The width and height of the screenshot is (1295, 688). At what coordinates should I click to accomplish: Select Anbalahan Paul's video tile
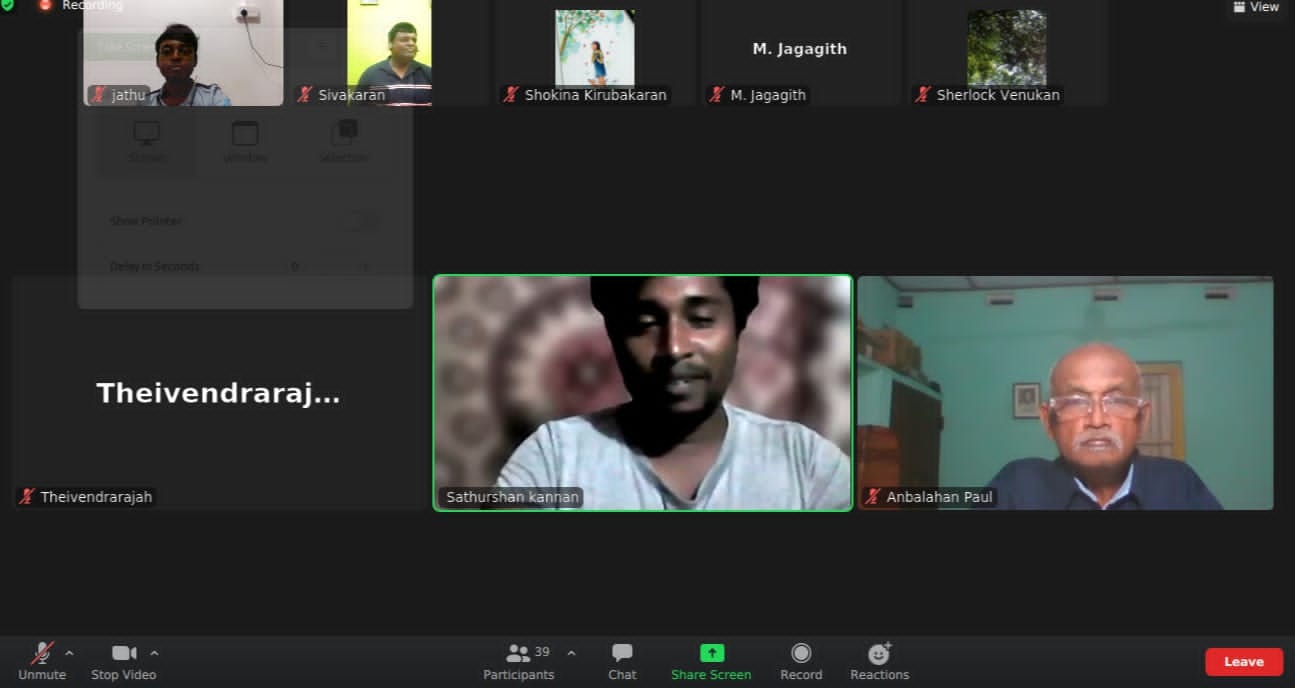coord(1066,393)
